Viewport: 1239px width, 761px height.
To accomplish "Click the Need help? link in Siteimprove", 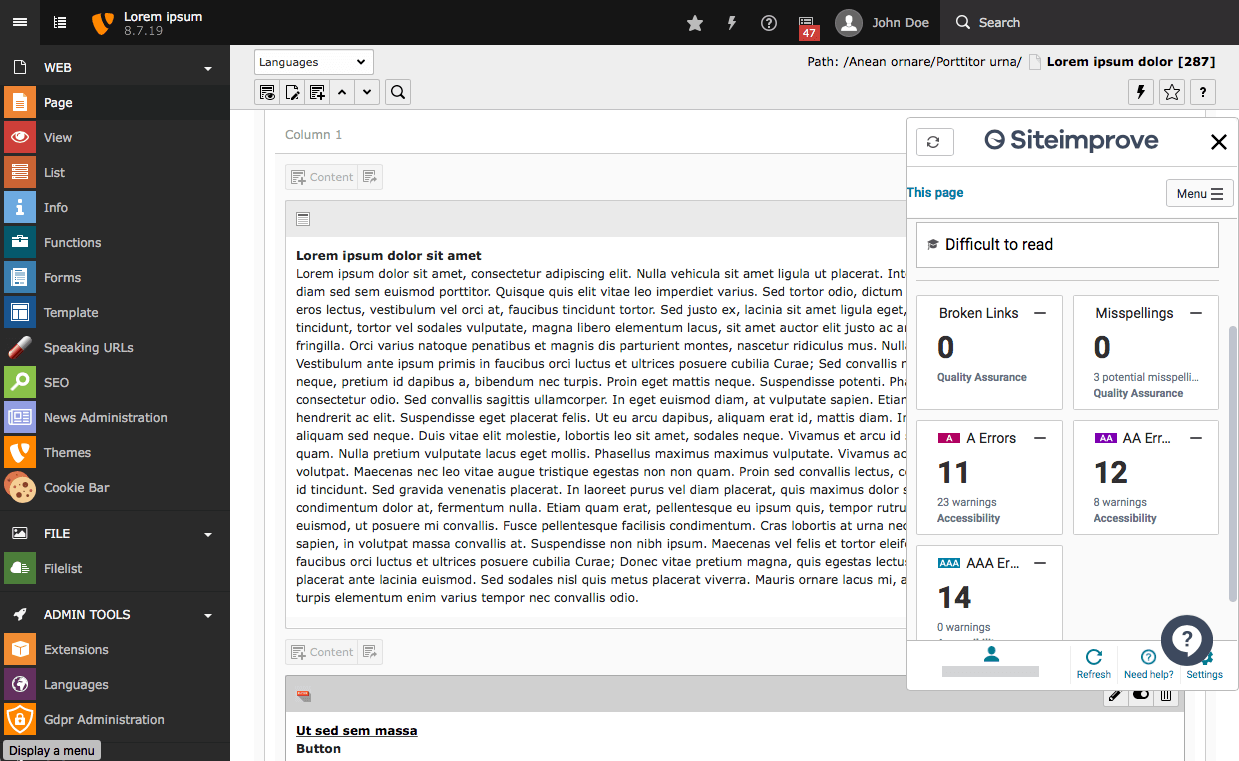I will 1148,663.
